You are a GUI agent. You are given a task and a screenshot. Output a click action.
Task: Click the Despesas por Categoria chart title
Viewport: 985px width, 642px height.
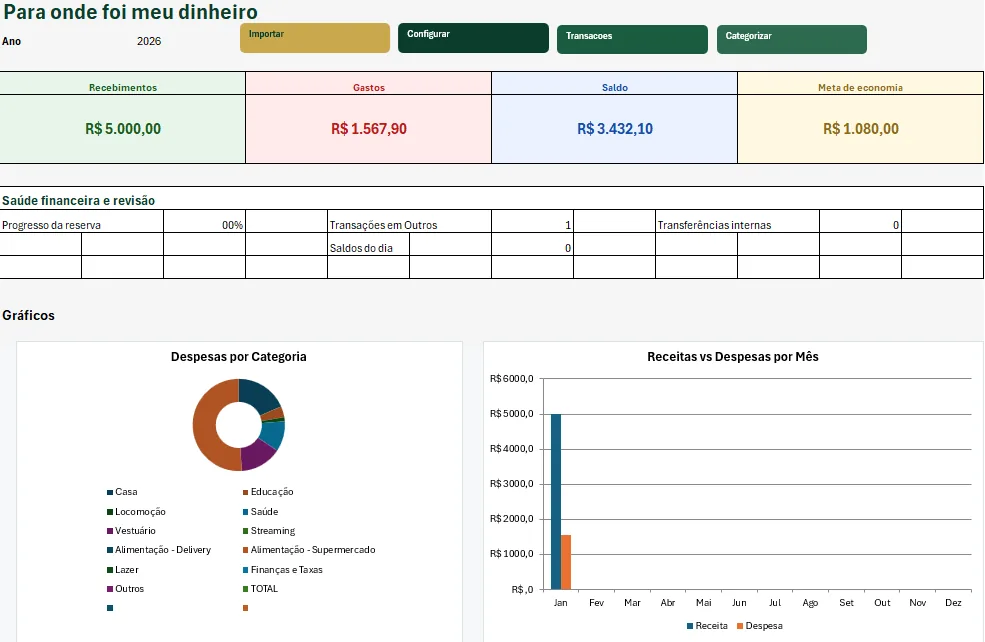point(239,357)
